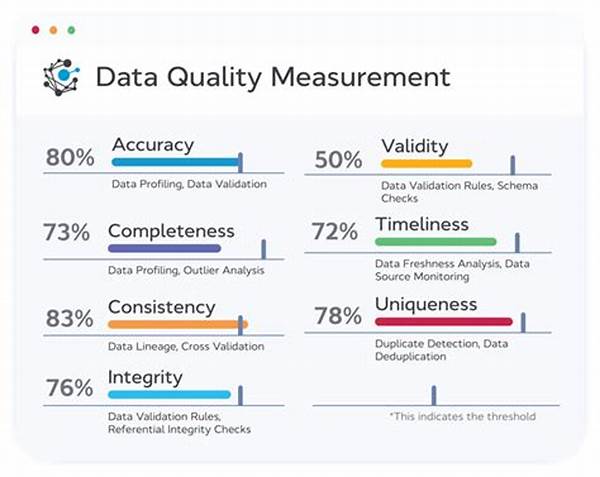The image size is (600, 477).
Task: Click the 50% Validity score
Action: click(337, 160)
